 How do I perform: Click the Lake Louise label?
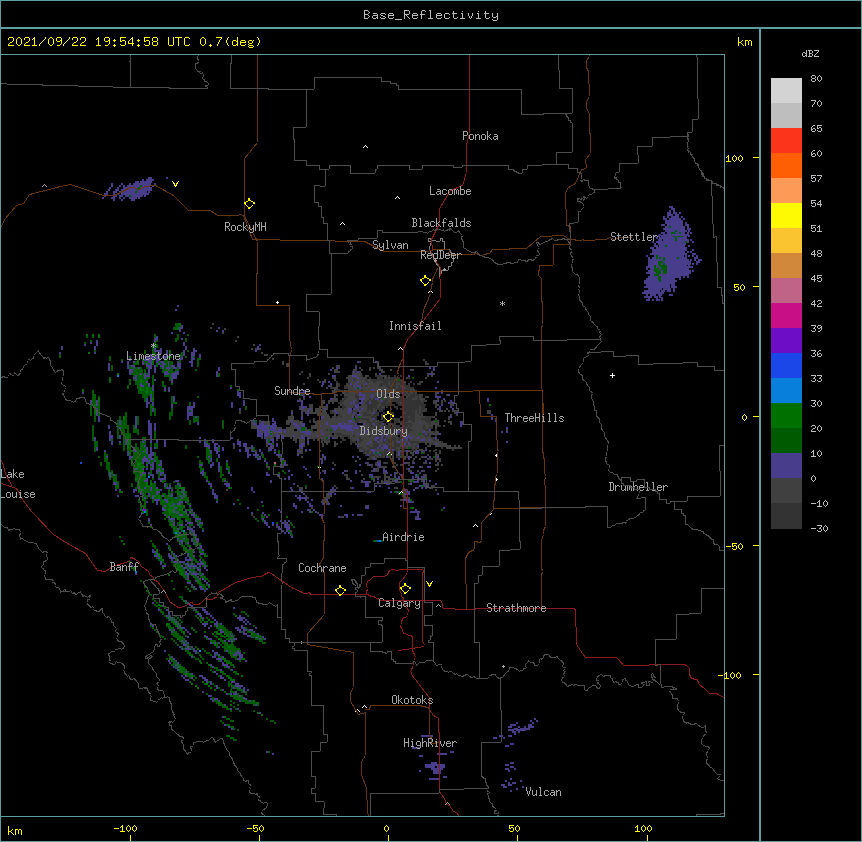tap(18, 484)
